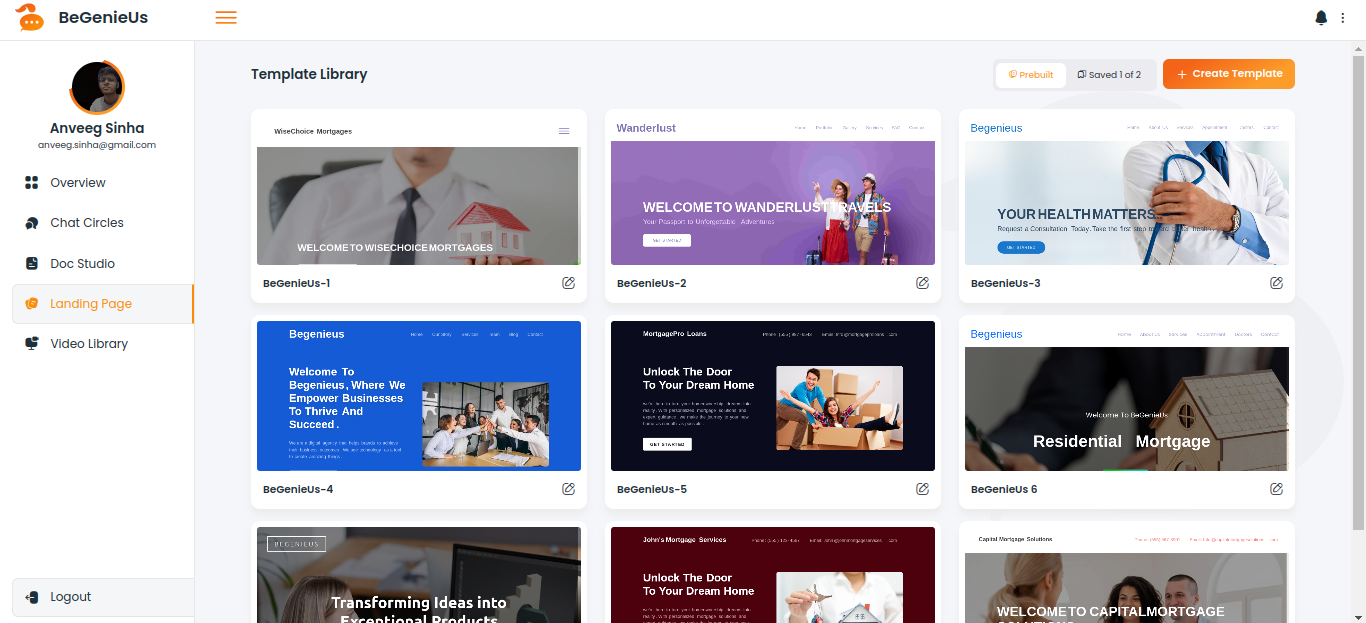This screenshot has height=623, width=1366.
Task: Open Overview in the sidebar
Action: tap(102, 183)
